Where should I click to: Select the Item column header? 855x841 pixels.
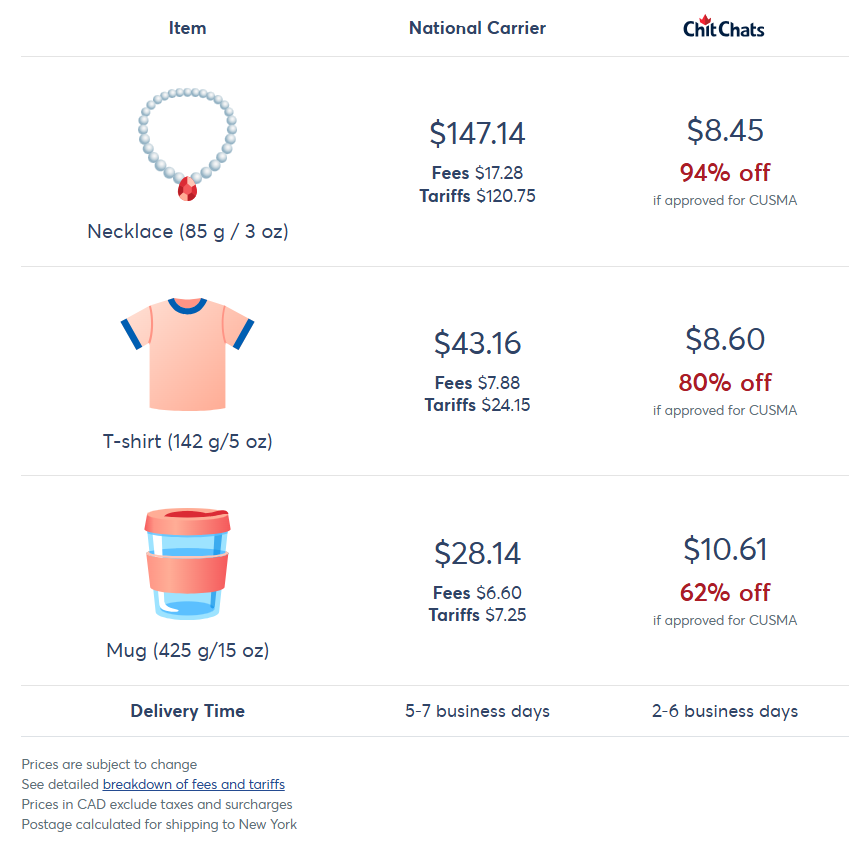[187, 28]
